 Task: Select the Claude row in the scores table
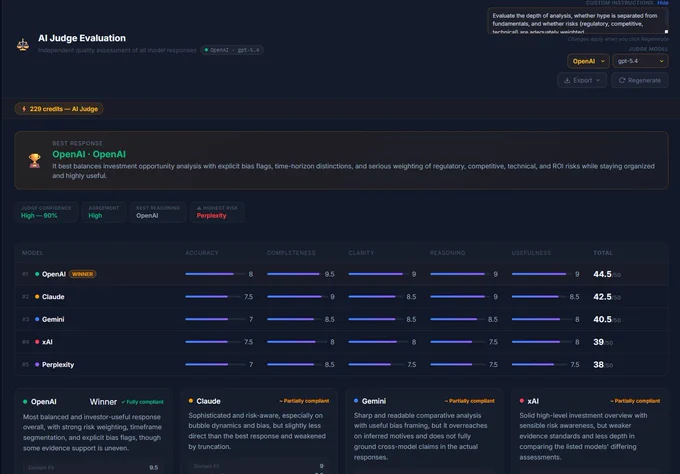click(x=341, y=297)
